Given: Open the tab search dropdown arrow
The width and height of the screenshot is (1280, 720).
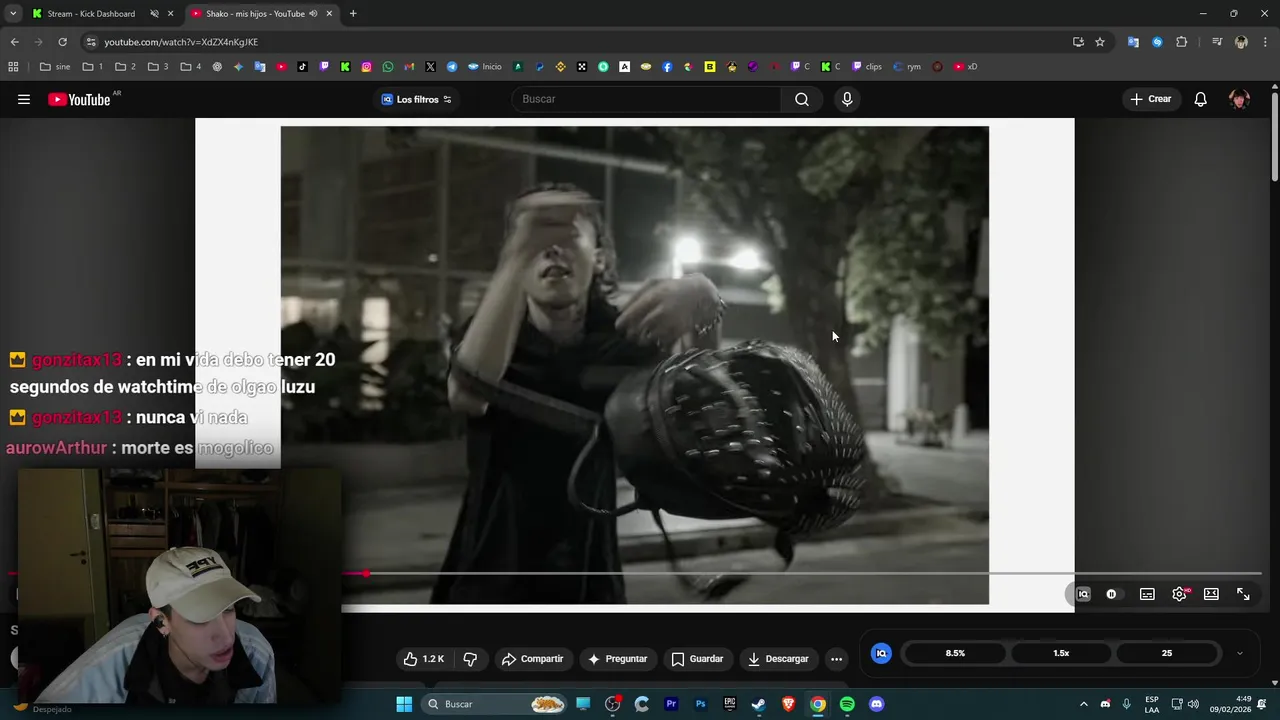Looking at the screenshot, I should click(12, 14).
